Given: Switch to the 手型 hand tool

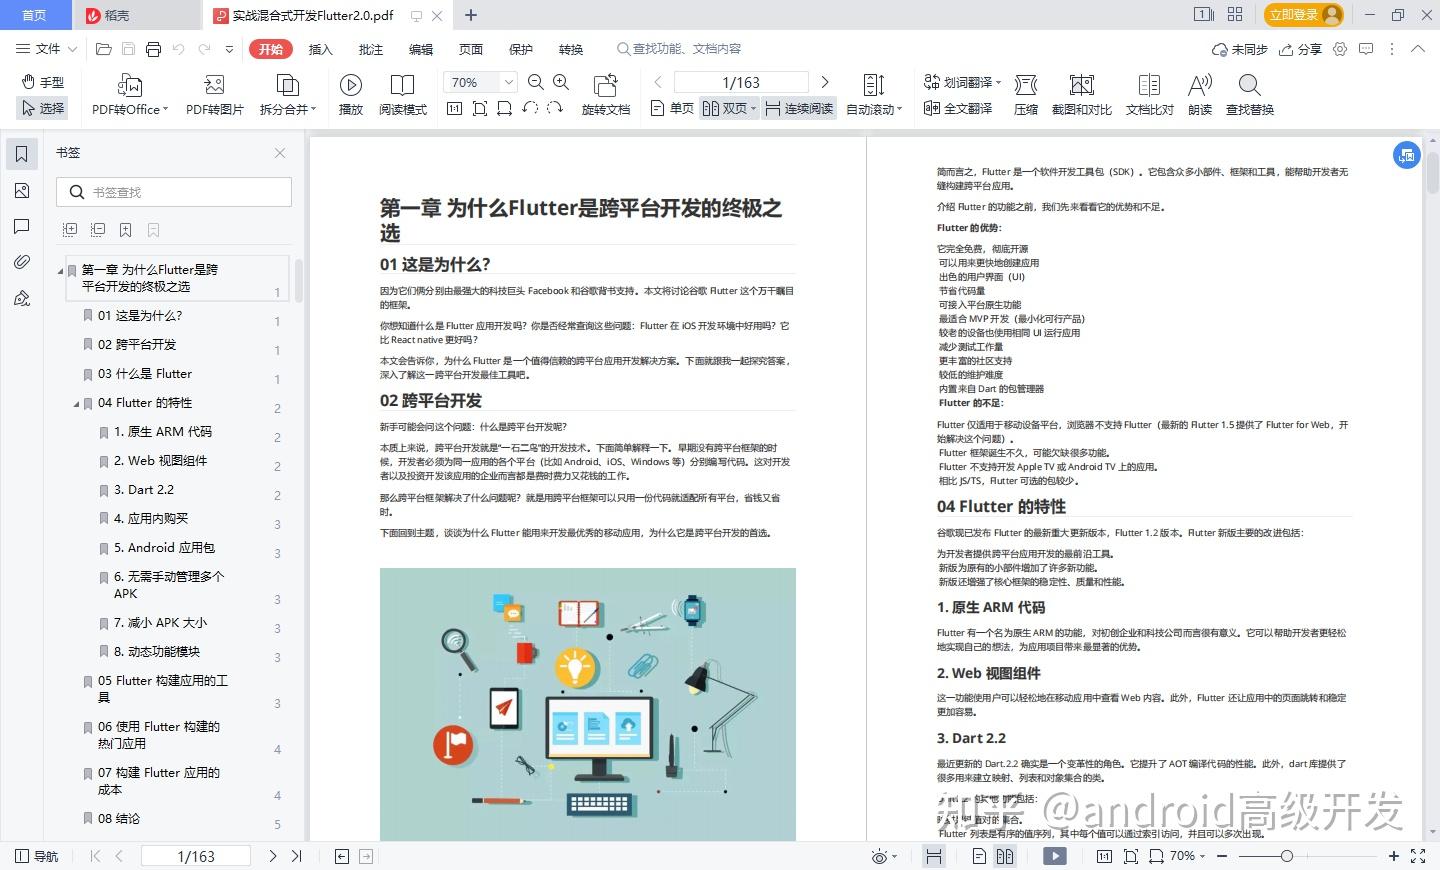Looking at the screenshot, I should point(42,81).
